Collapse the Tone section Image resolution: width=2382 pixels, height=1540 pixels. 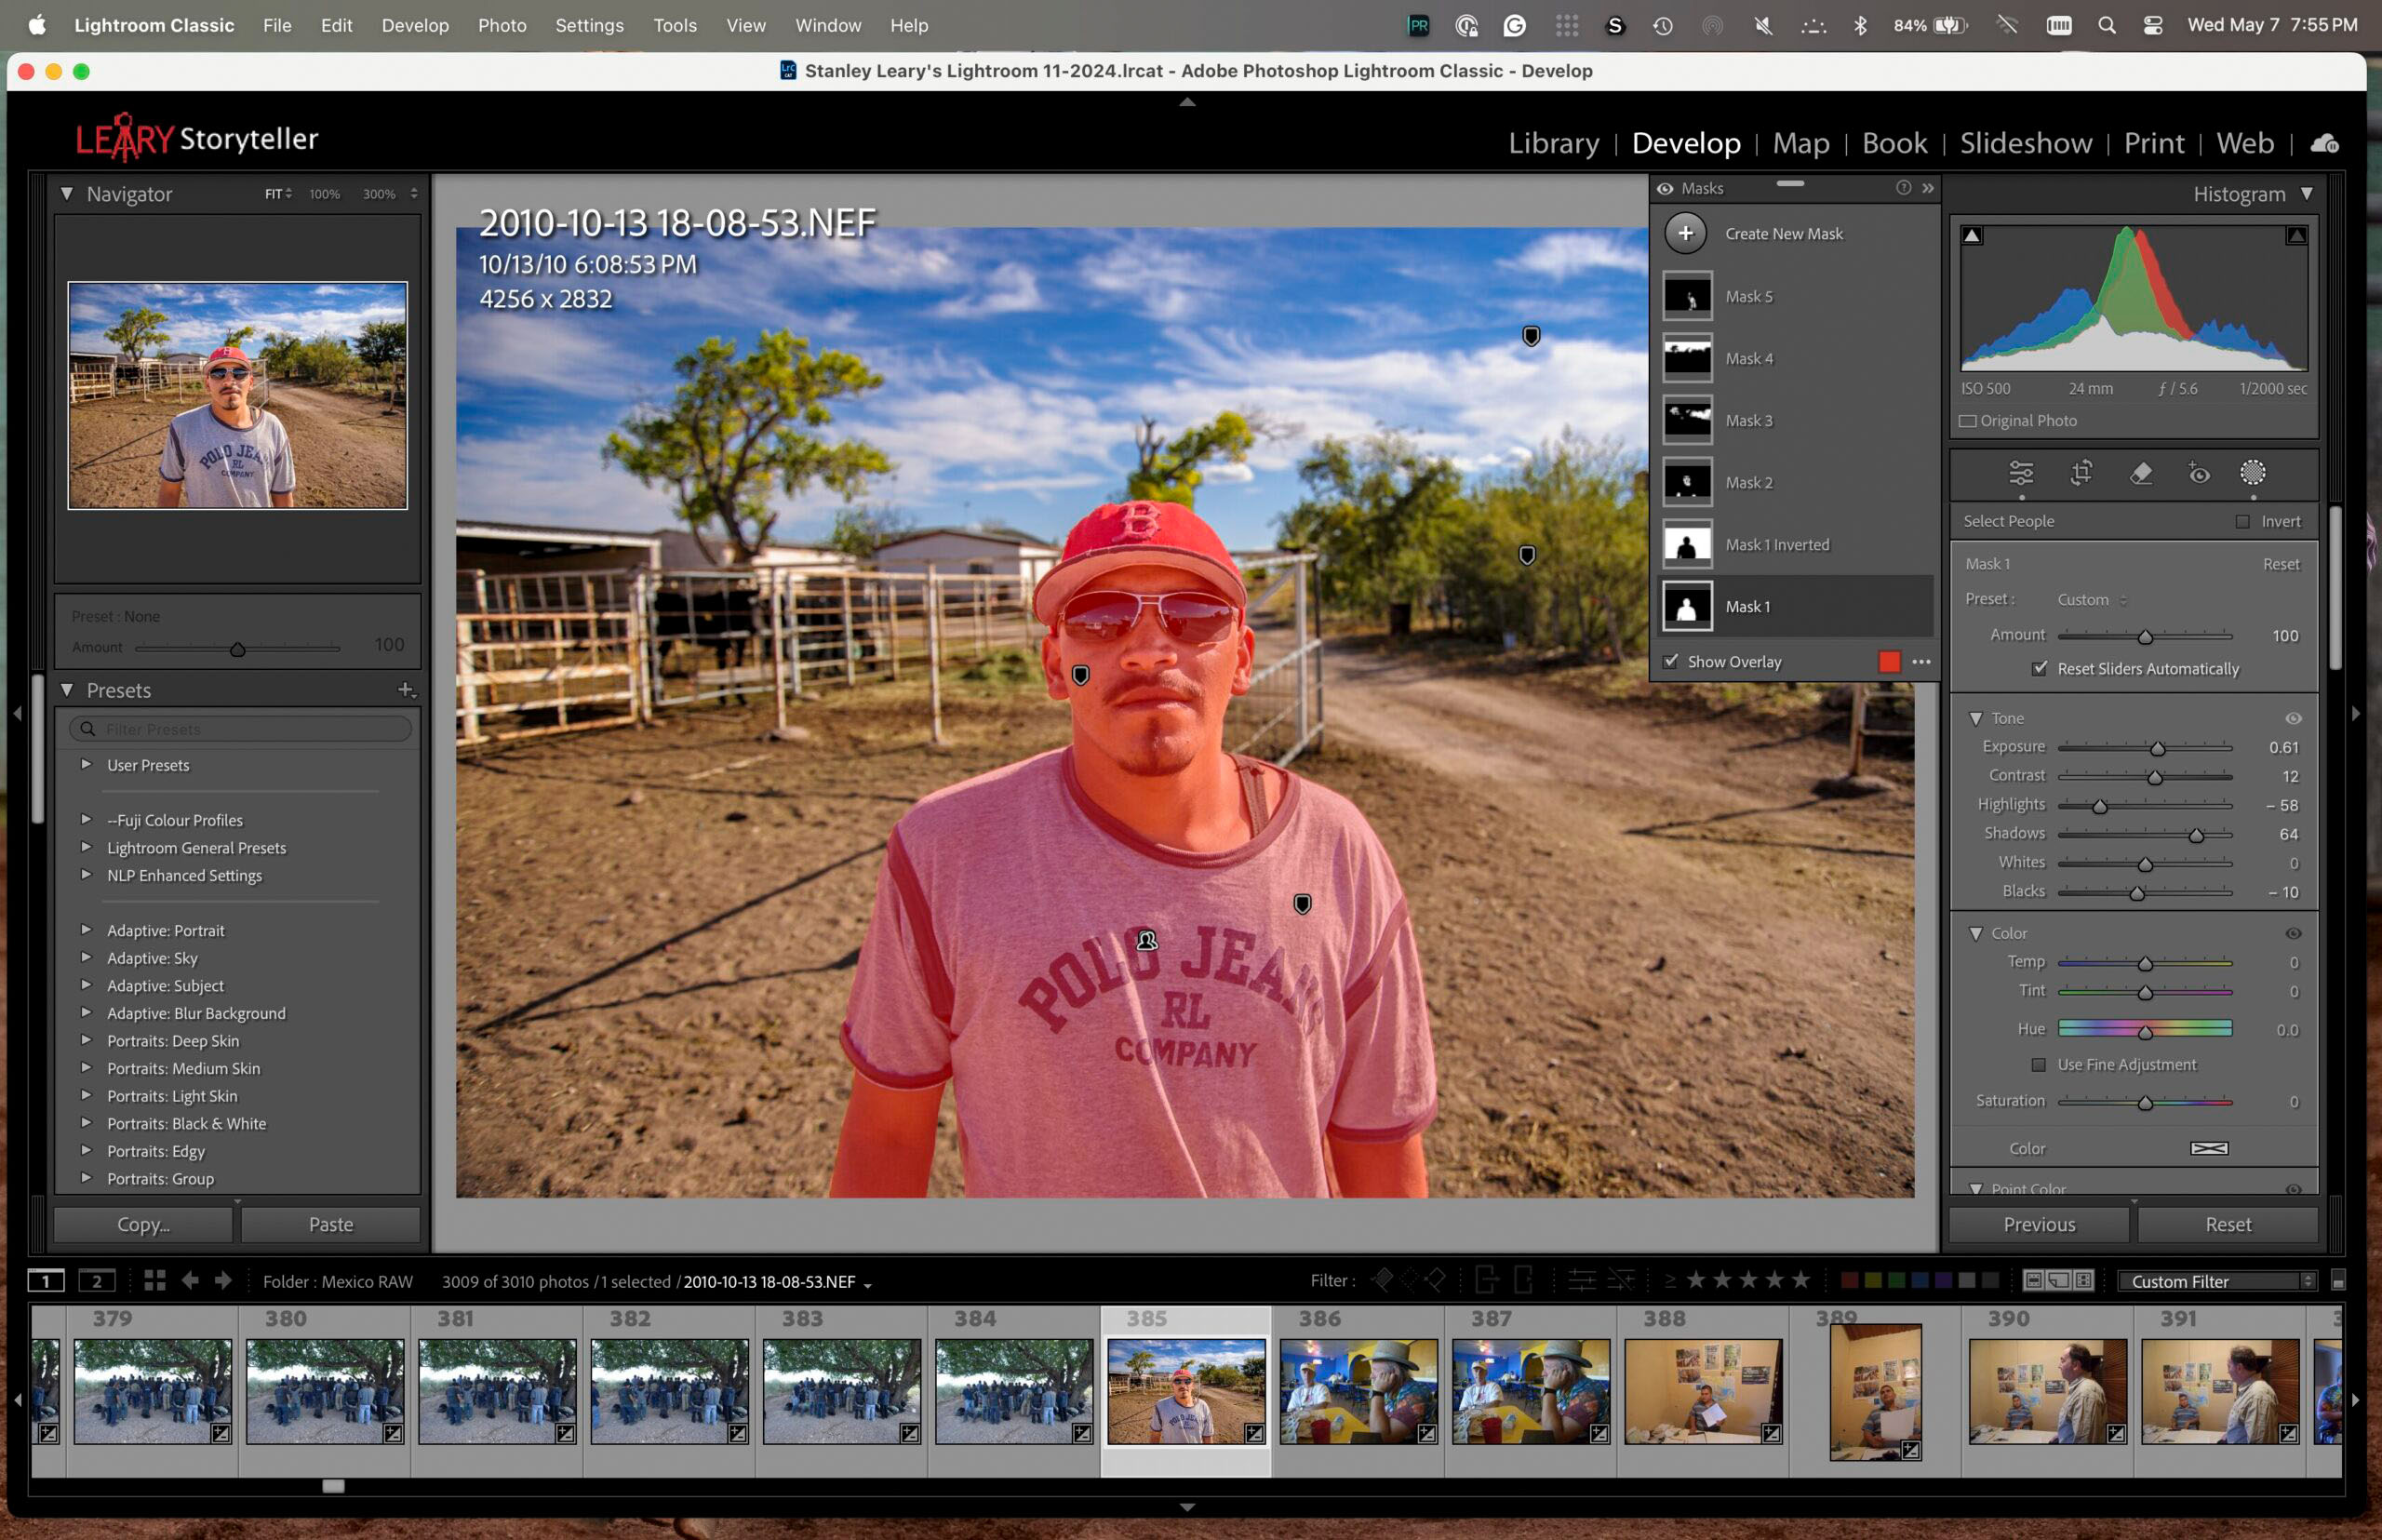point(1976,718)
